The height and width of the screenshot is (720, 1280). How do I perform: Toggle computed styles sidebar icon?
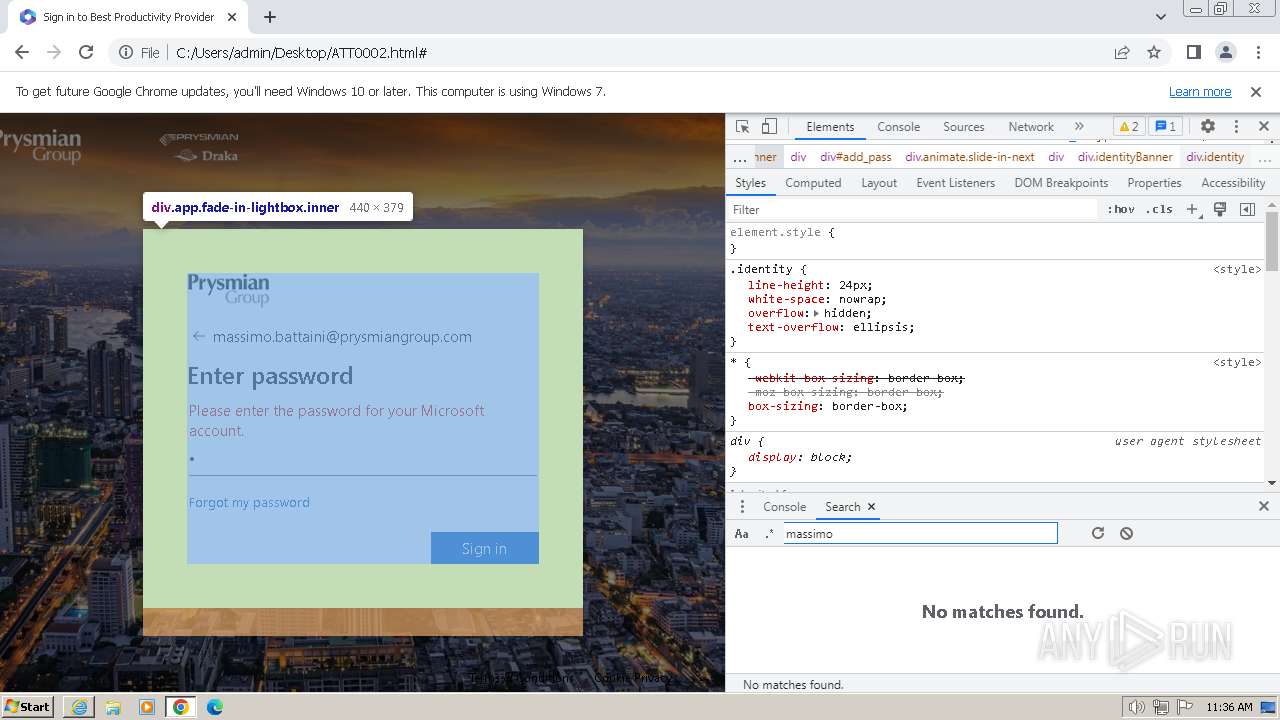click(1247, 210)
